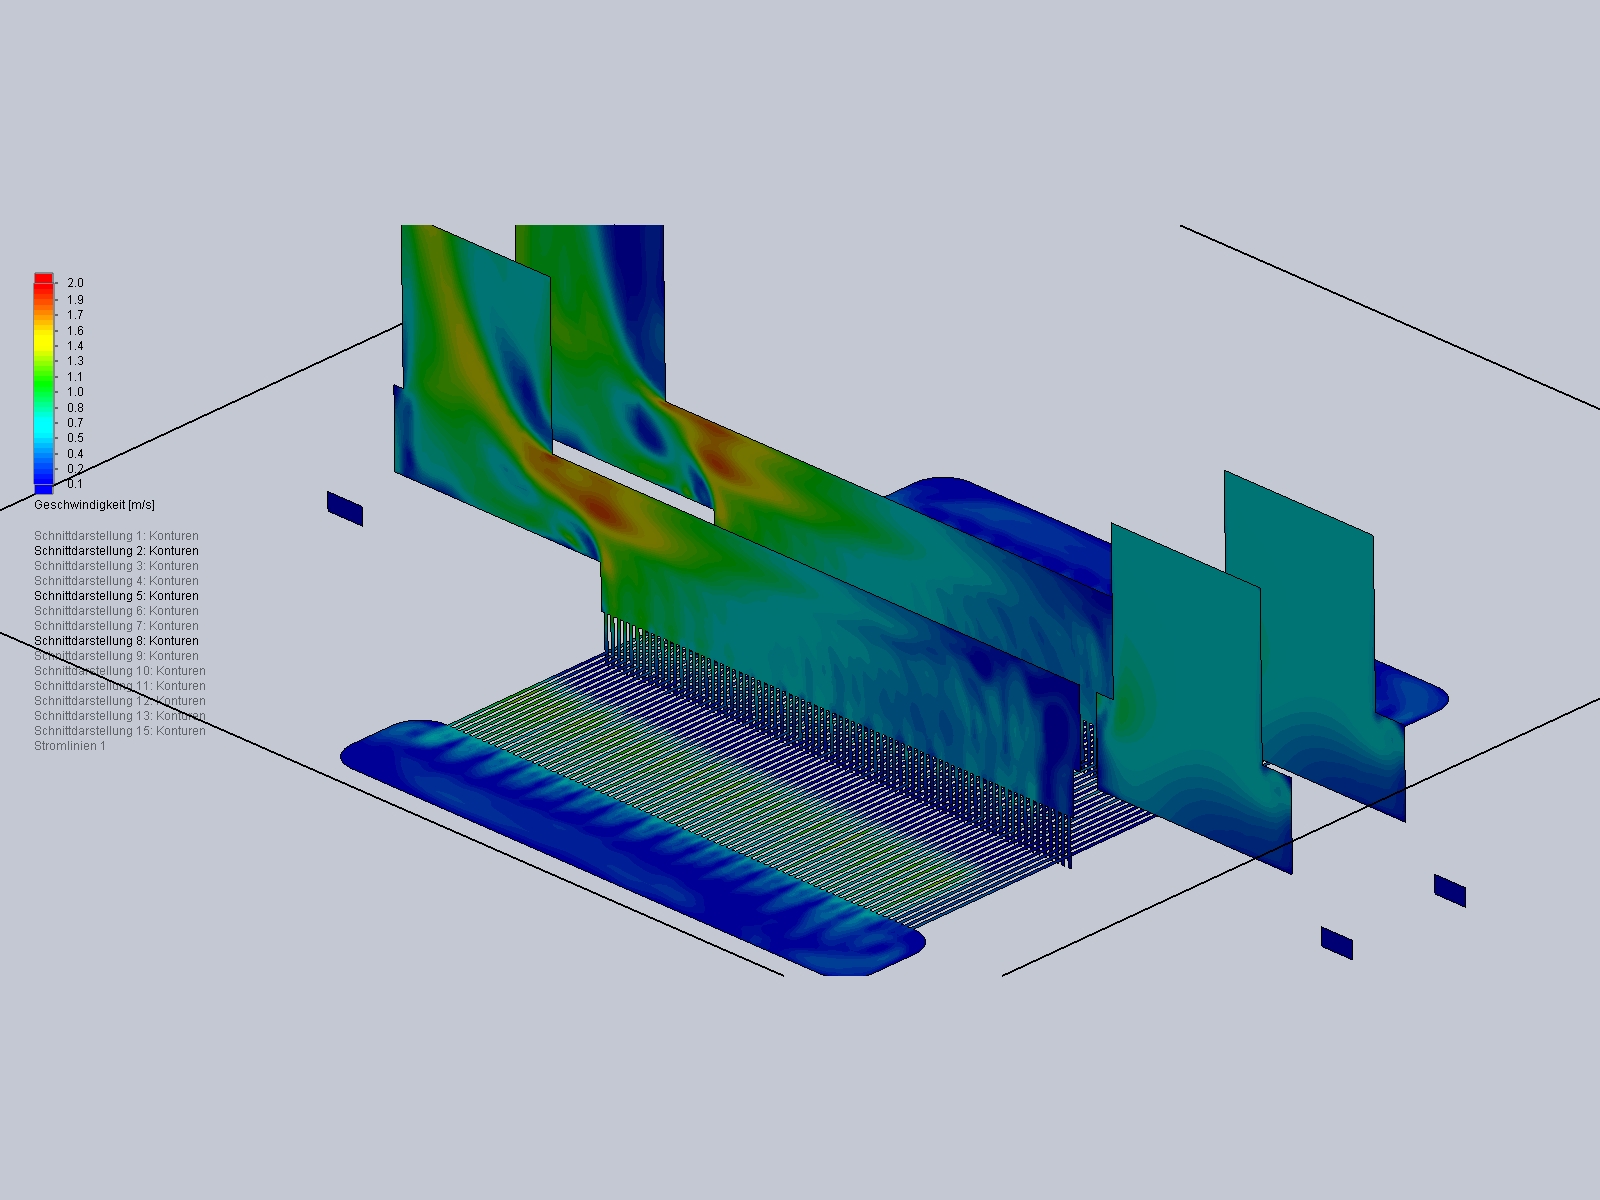Screen dimensions: 1600x1200
Task: Select Schnittdarstellung 3: Konturen entry
Action: (x=116, y=566)
